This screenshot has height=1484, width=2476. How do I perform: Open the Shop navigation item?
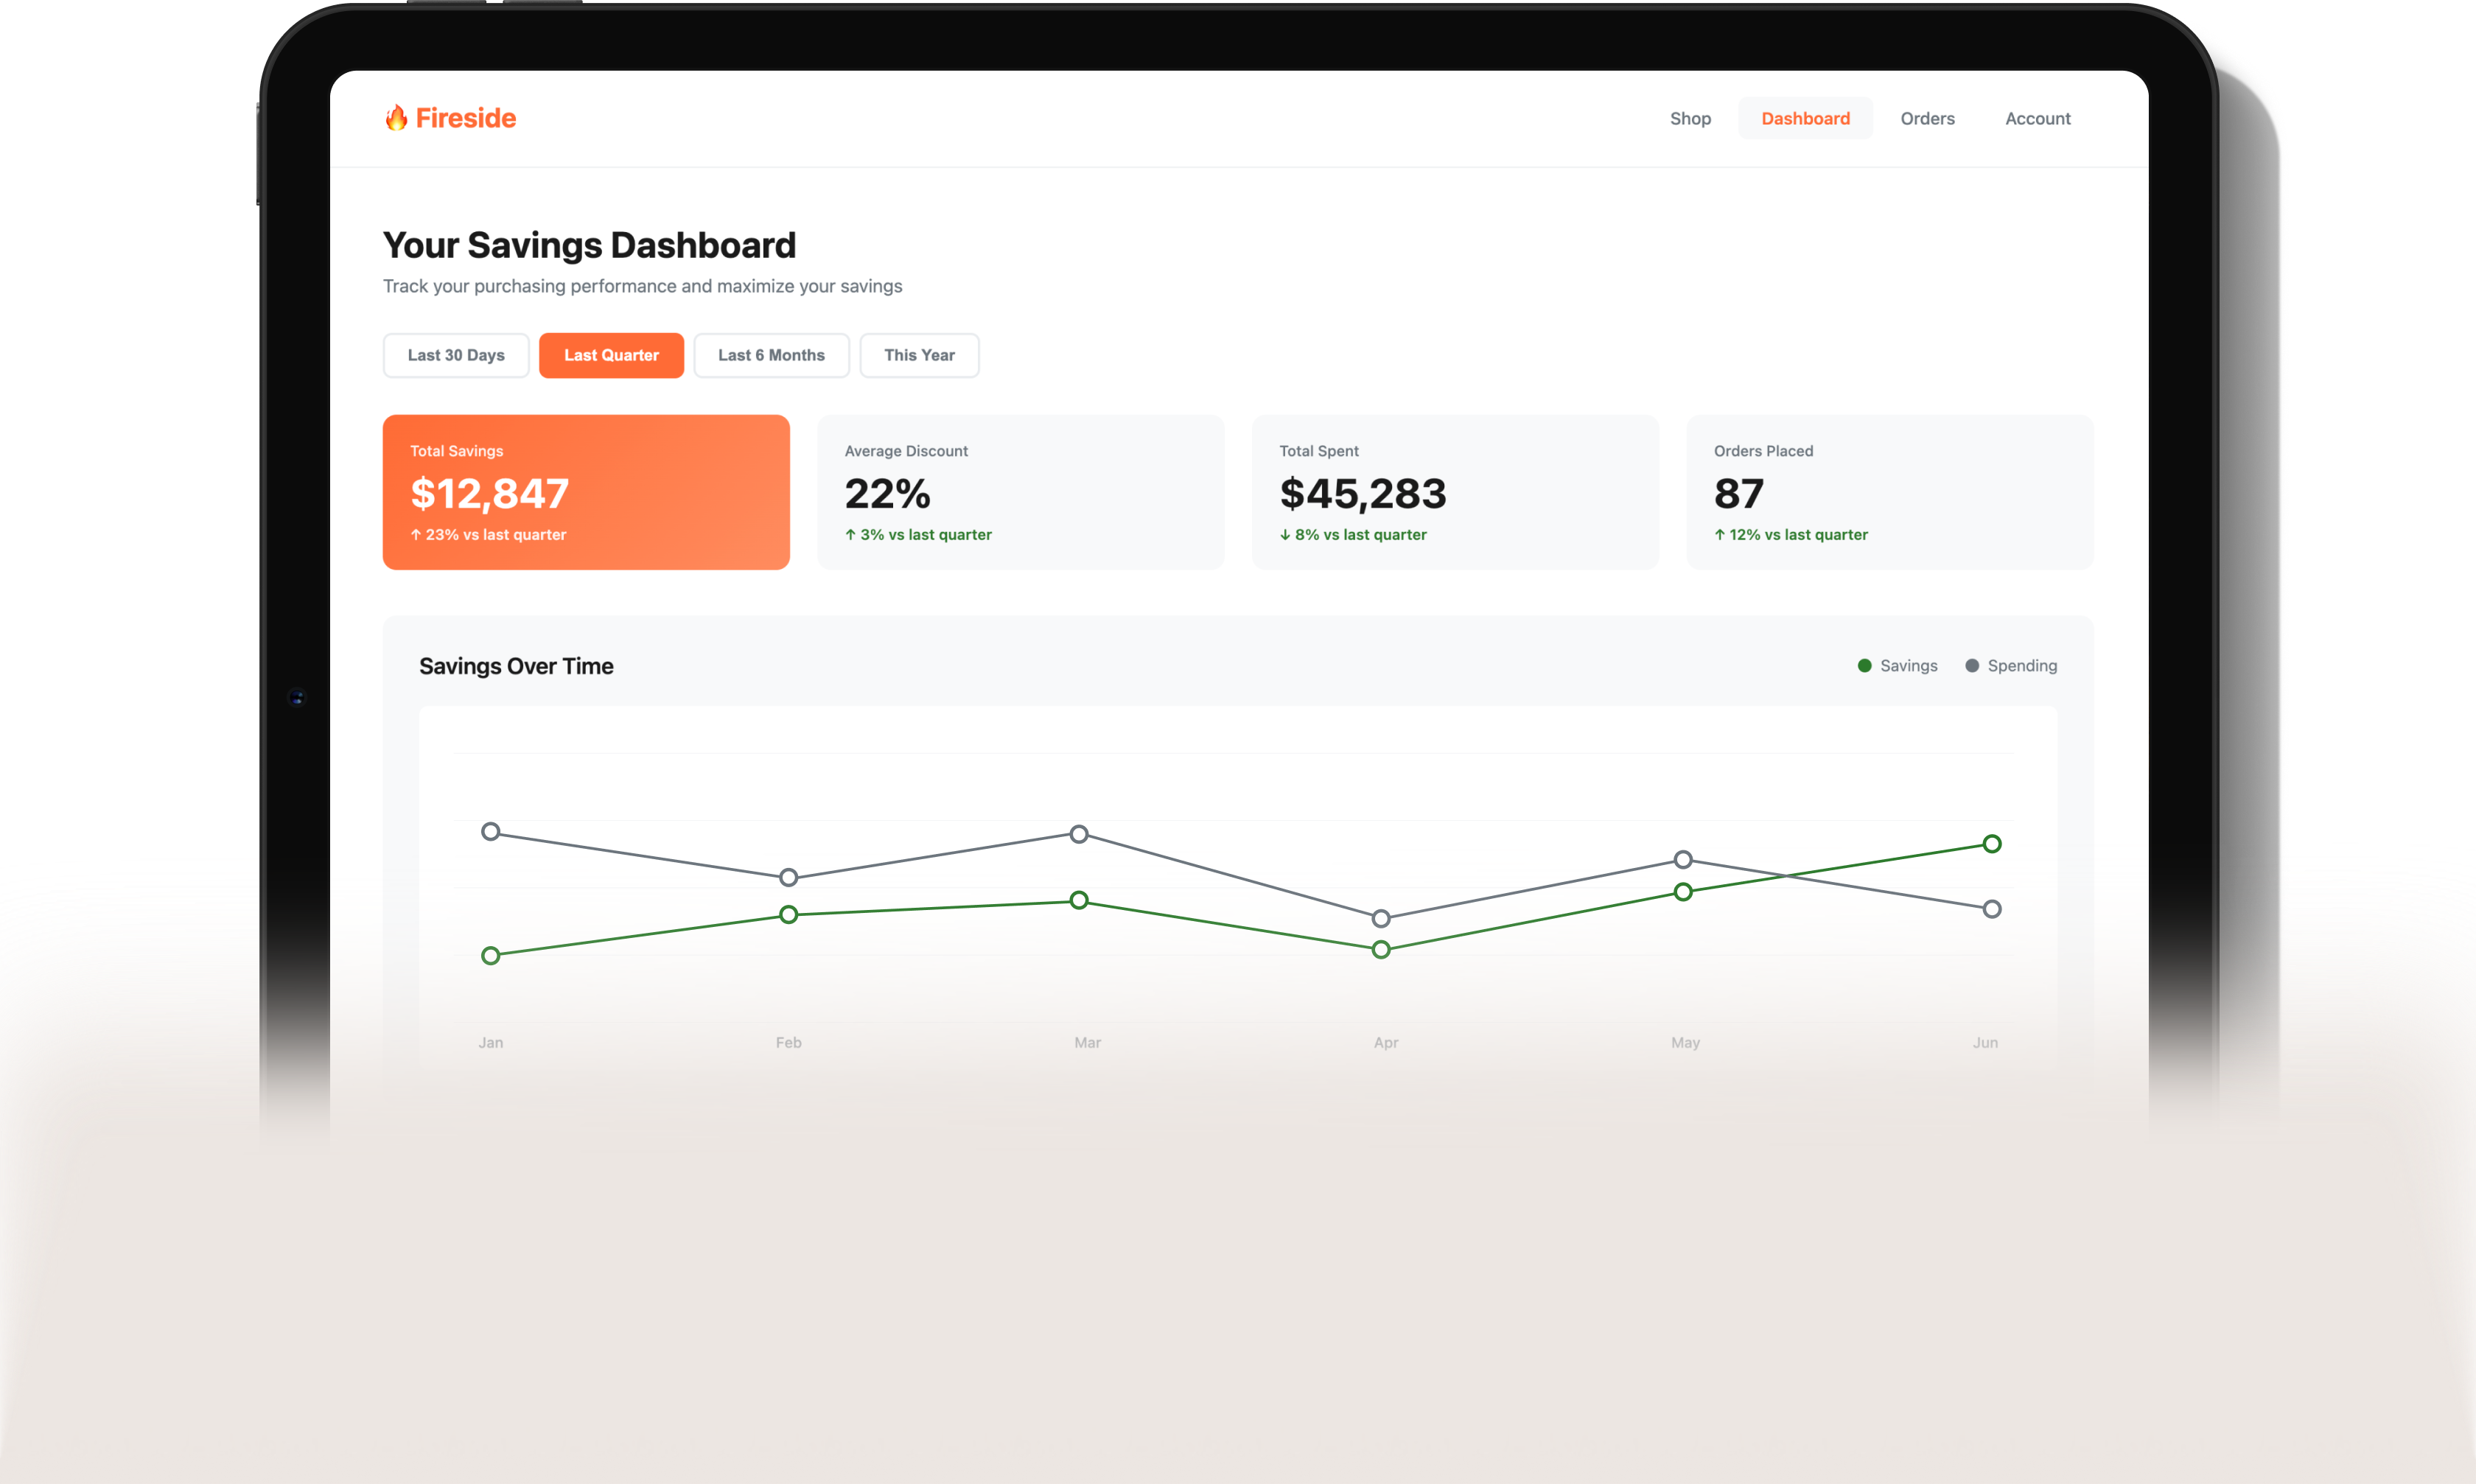1690,119
